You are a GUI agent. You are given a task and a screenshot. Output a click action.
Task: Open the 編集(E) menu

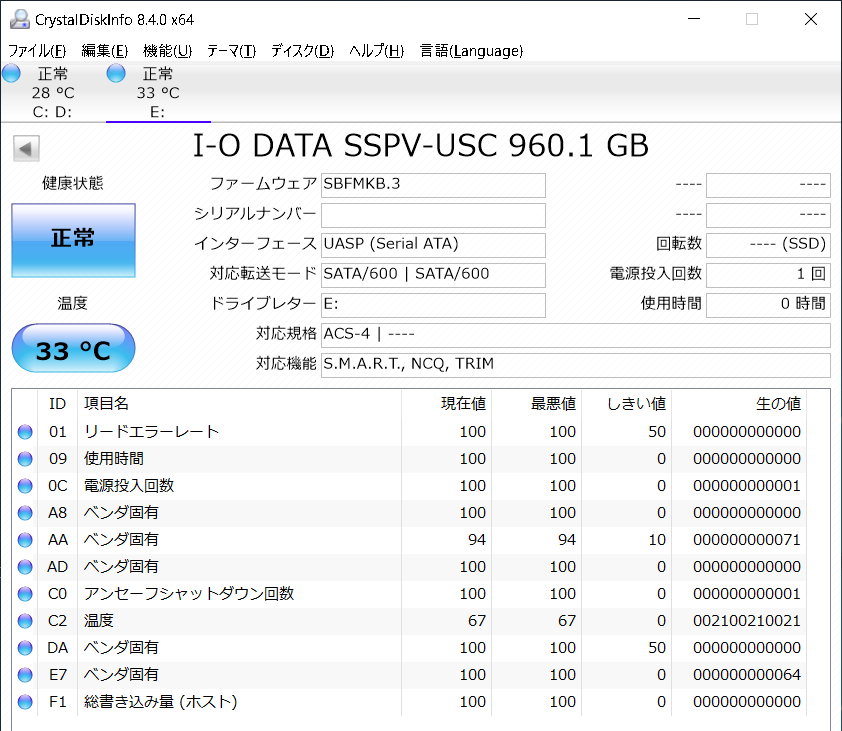coord(105,51)
